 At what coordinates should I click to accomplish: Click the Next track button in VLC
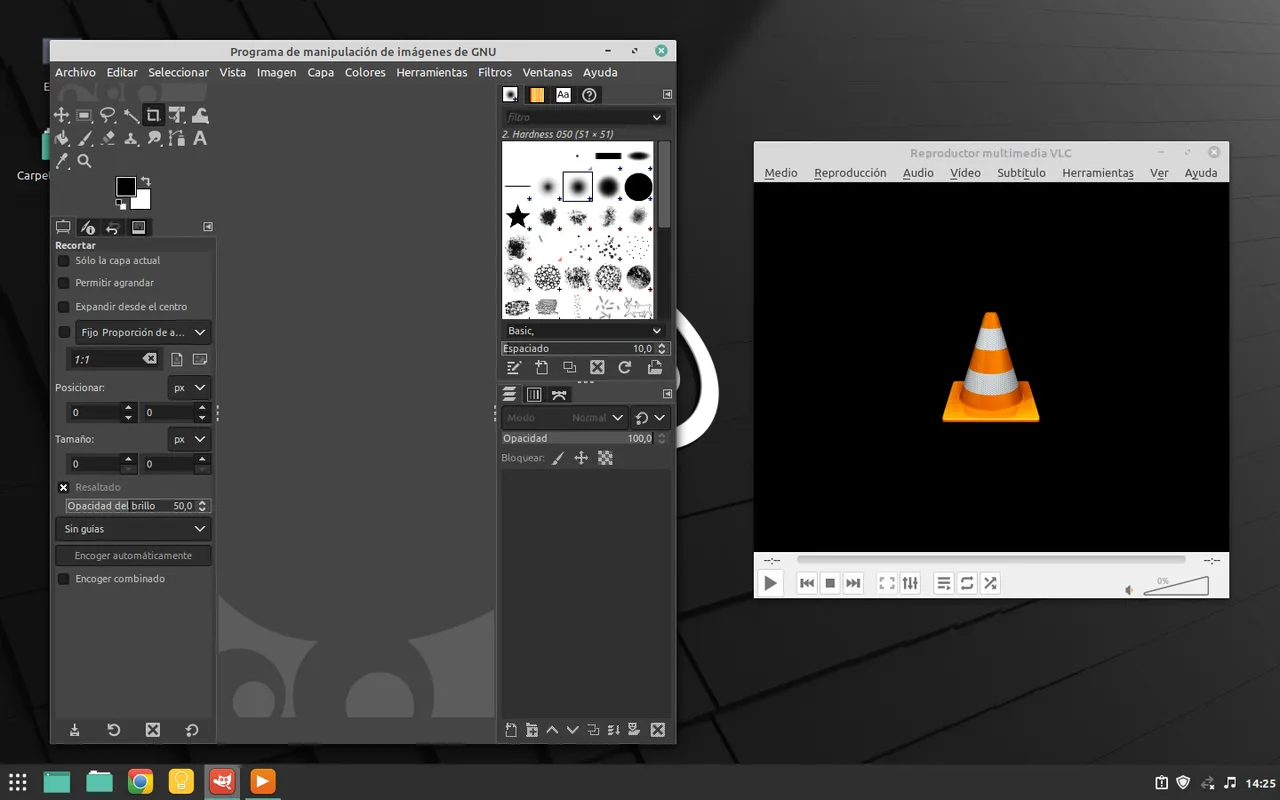pyautogui.click(x=853, y=583)
